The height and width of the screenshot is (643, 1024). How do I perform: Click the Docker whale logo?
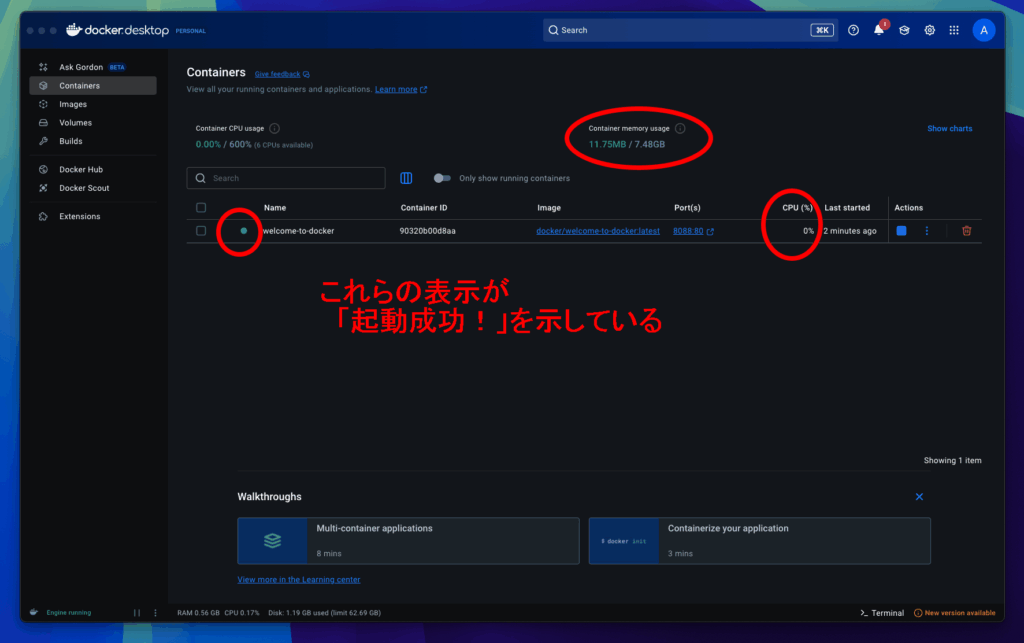click(74, 29)
